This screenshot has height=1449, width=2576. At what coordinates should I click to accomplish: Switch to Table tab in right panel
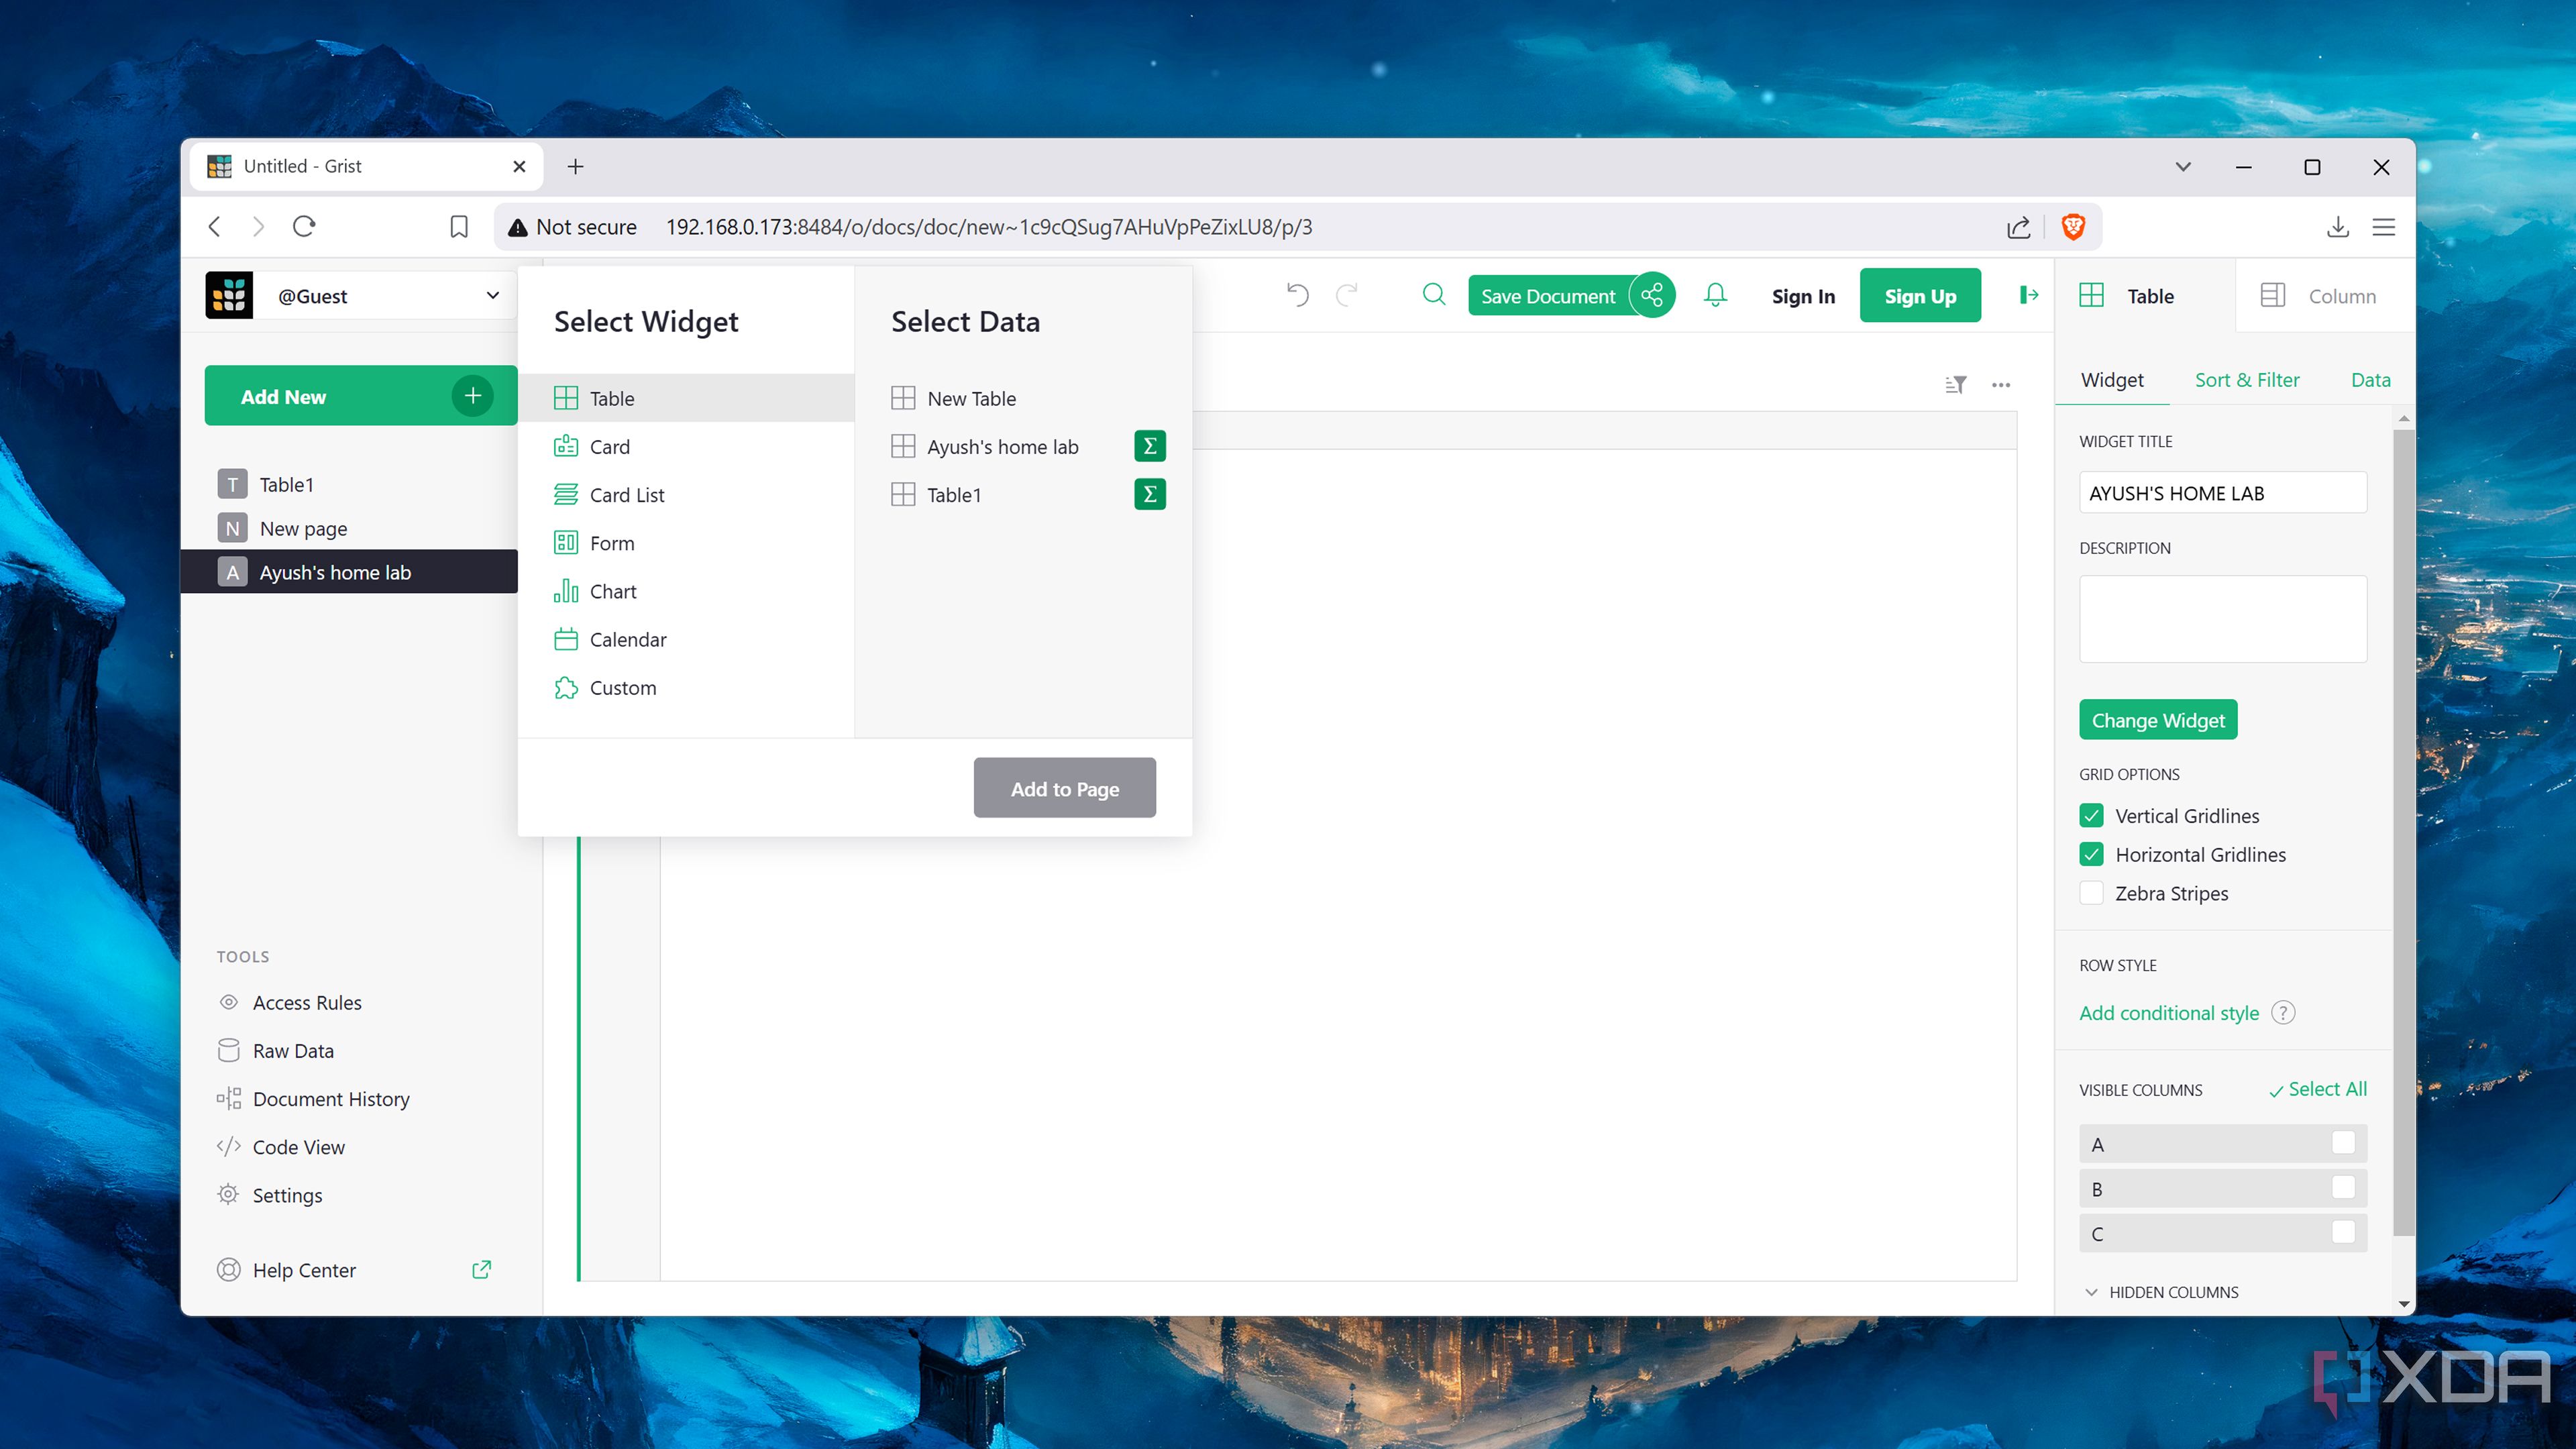pyautogui.click(x=2144, y=296)
